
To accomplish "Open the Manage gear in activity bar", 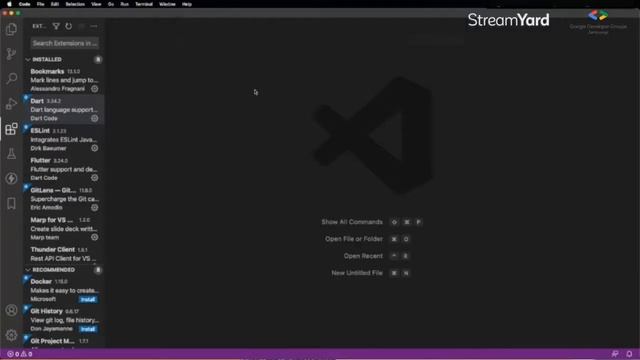I will point(11,335).
